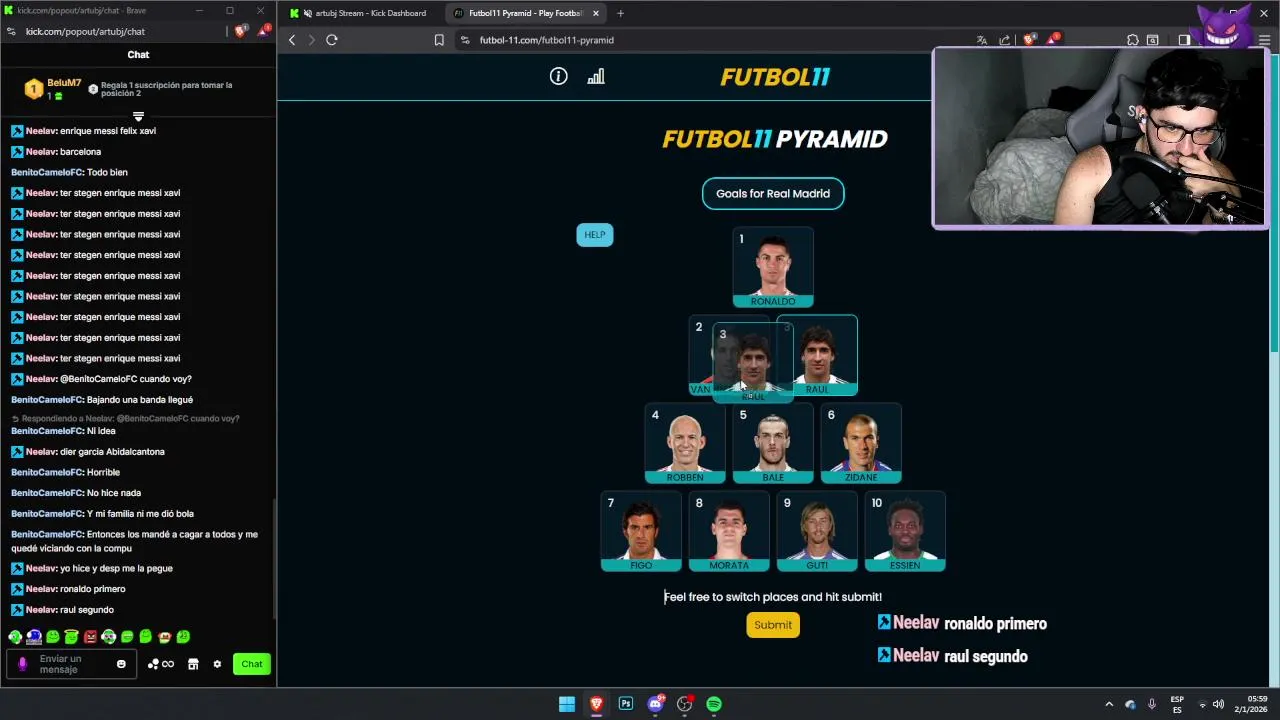Close the Futbol11 Pyramid tab
This screenshot has width=1280, height=720.
point(596,13)
